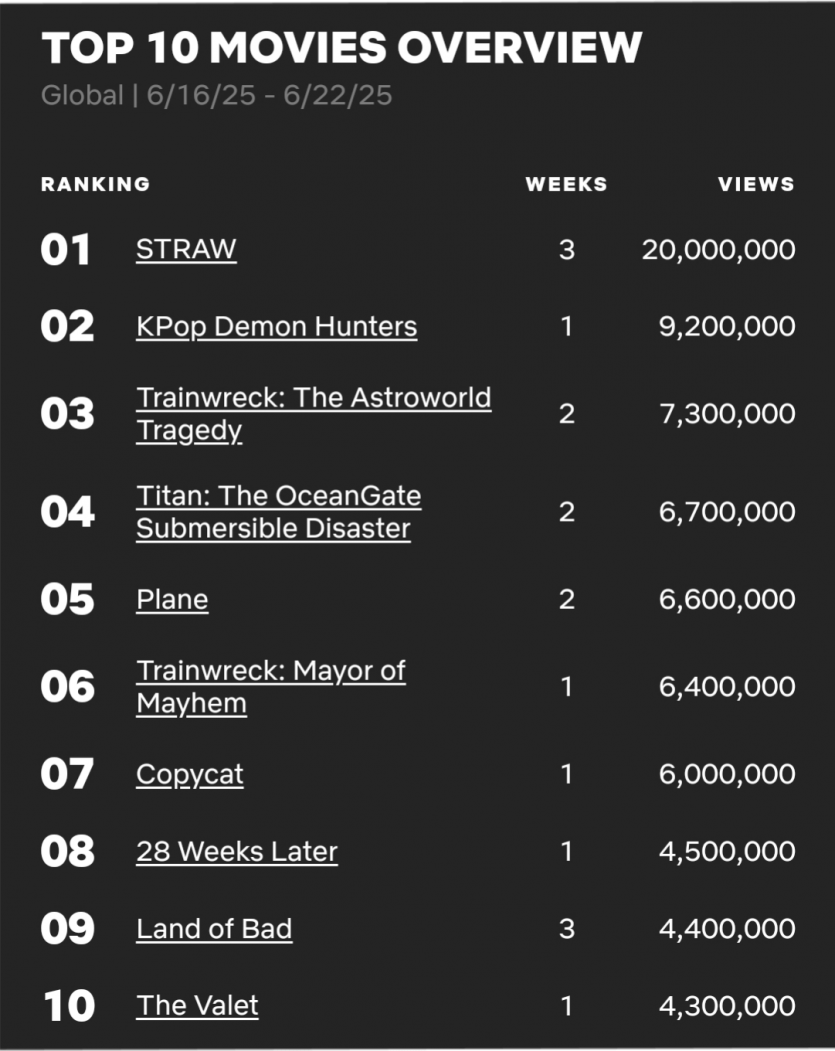
Task: Click the VIEWS column header
Action: coord(756,184)
